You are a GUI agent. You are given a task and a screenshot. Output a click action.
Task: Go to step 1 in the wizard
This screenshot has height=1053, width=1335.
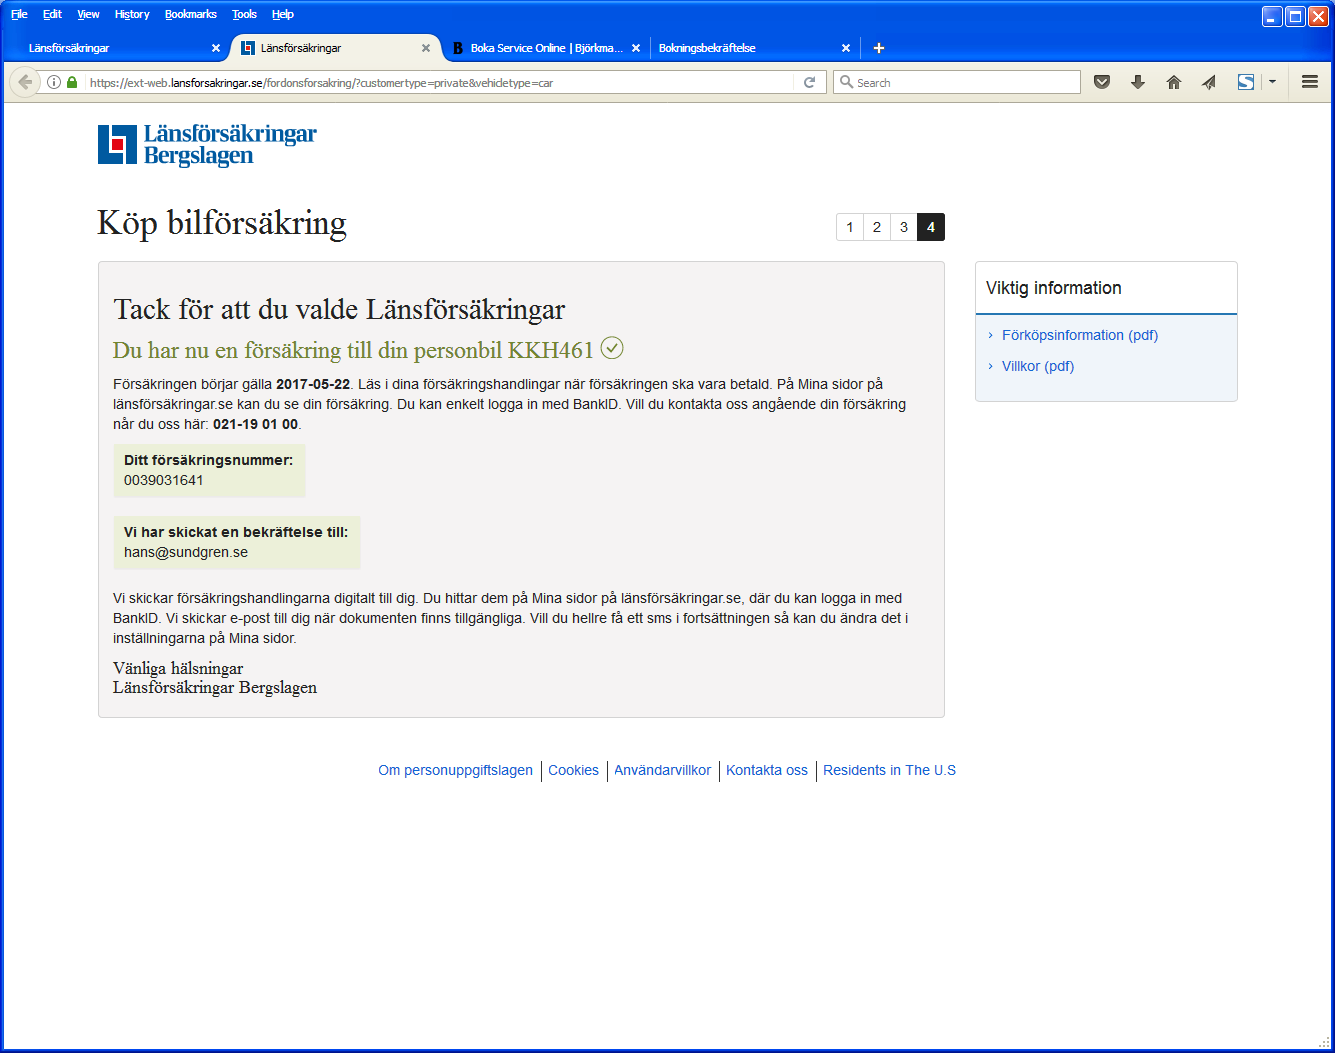pos(850,227)
